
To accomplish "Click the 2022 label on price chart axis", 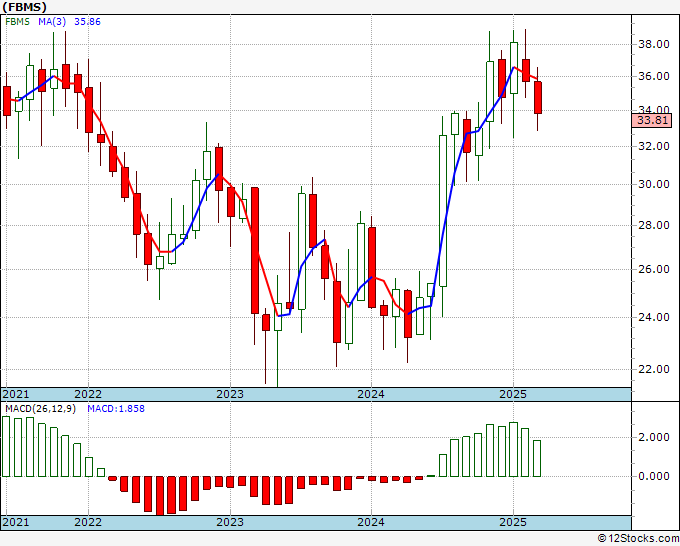I will coord(88,394).
